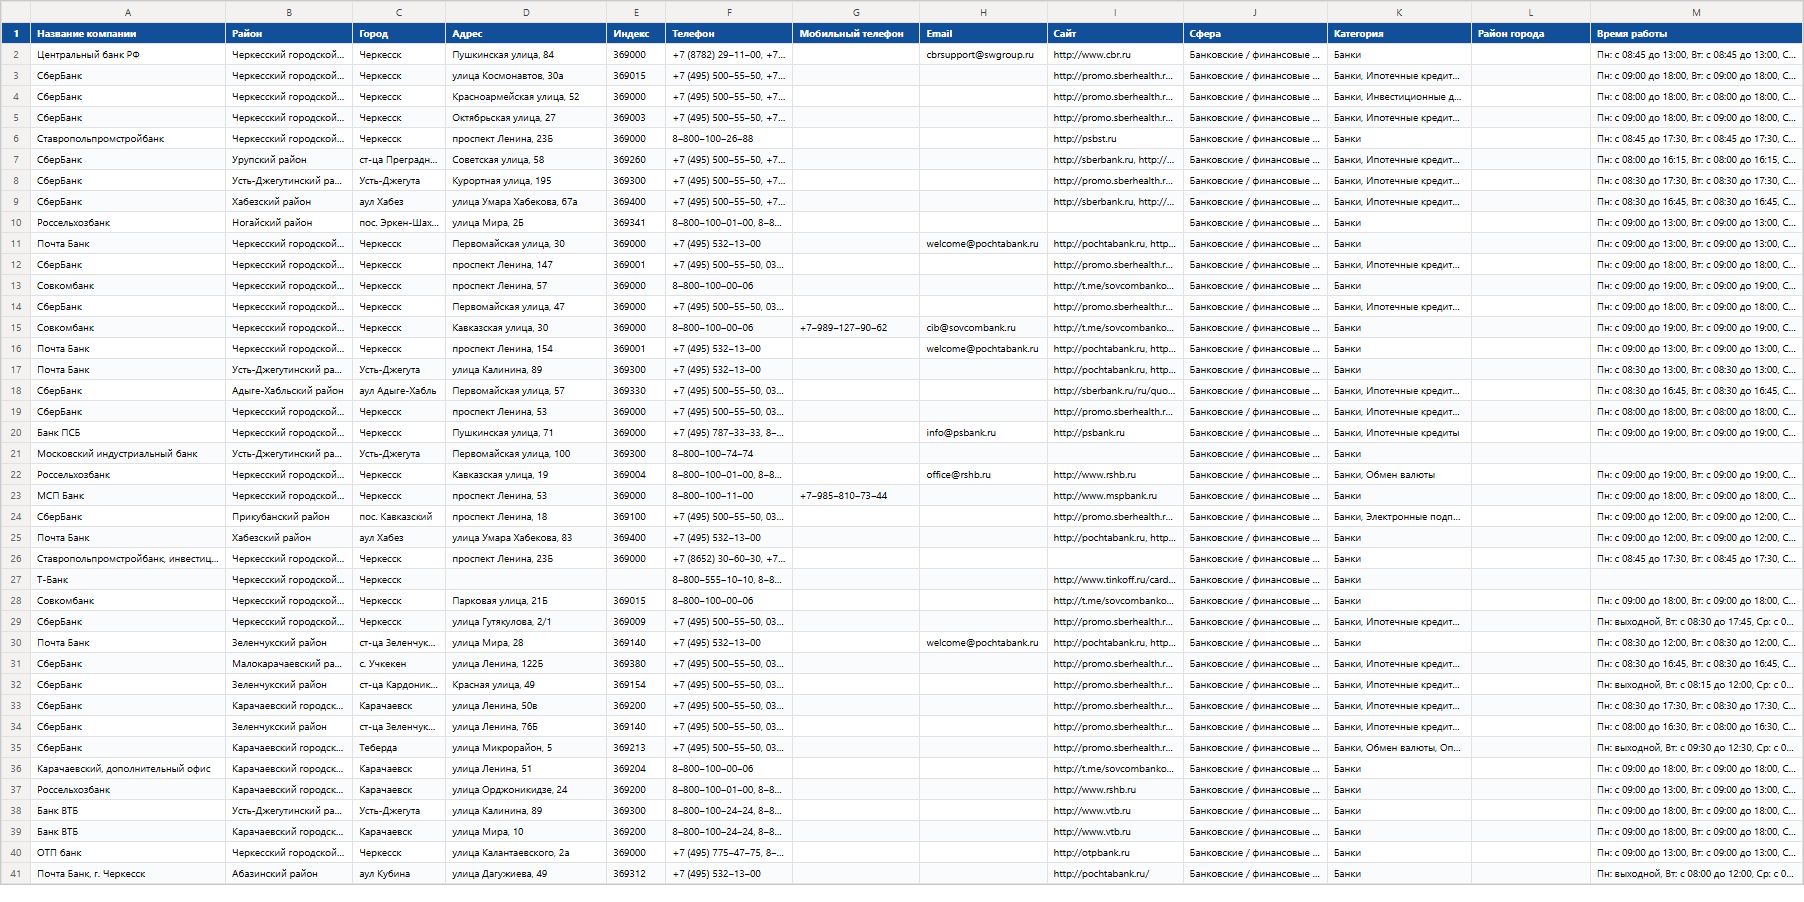
Task: Click the http://psbst.ru site cell
Action: point(1115,139)
